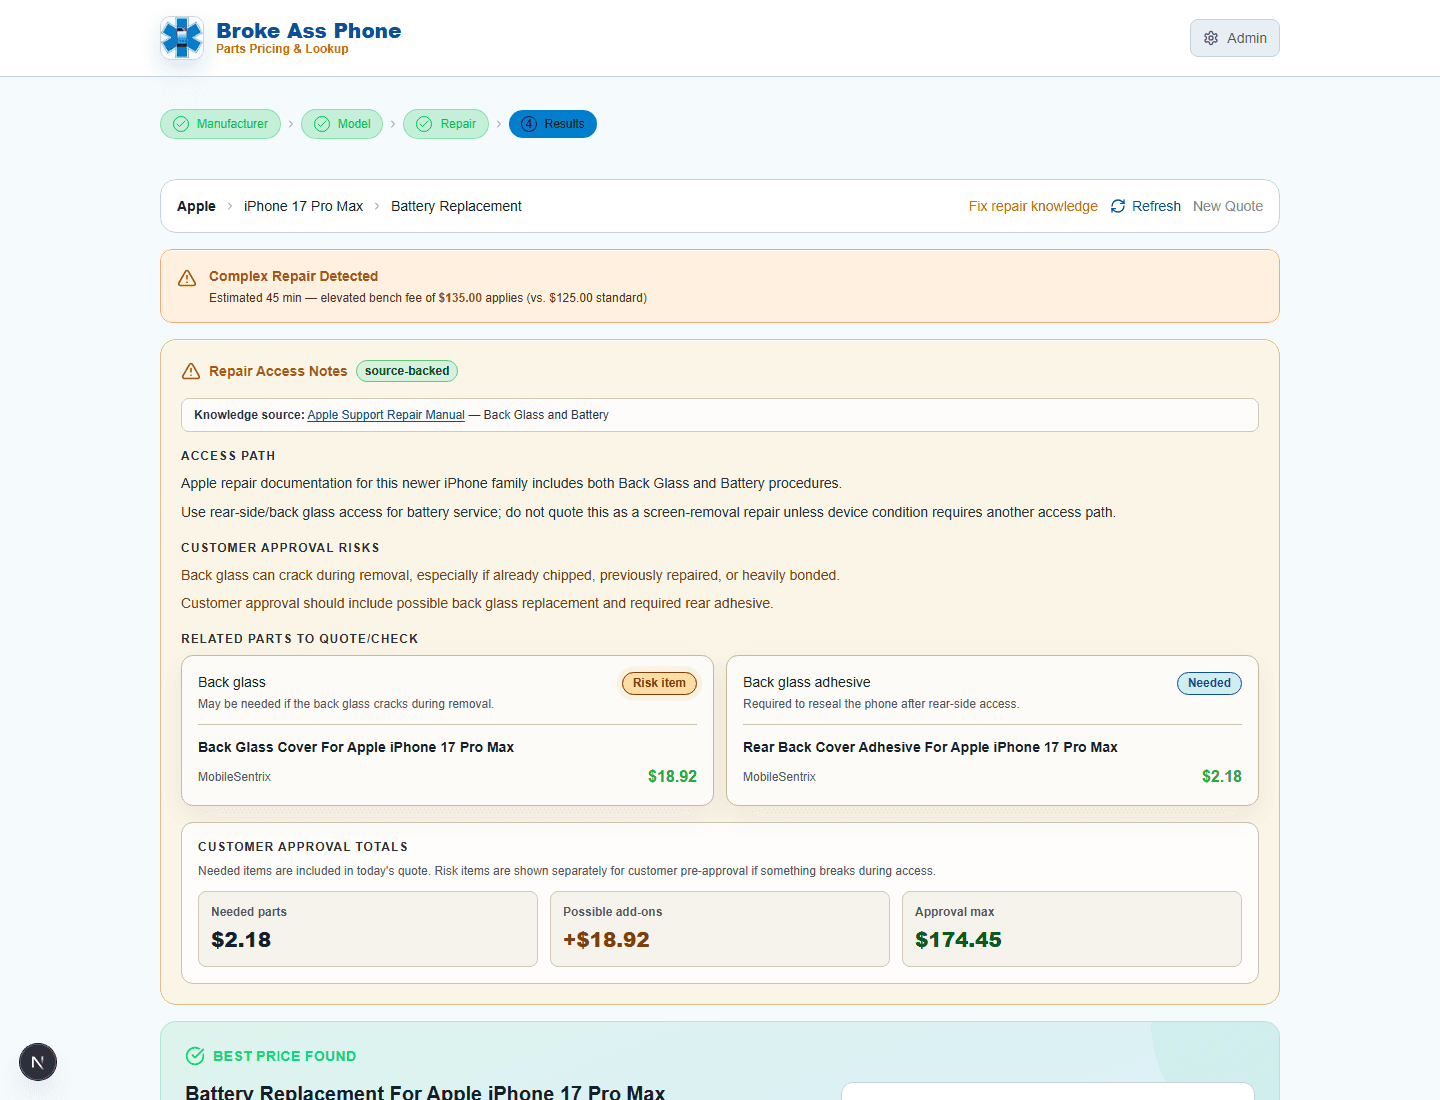The width and height of the screenshot is (1440, 1100).
Task: Click Fix repair knowledge link
Action: point(1033,206)
